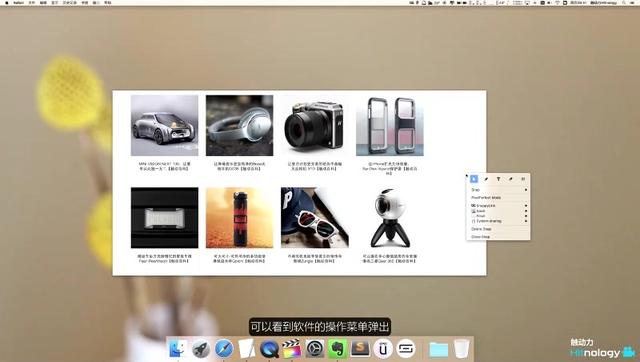Open the blue folder stack in Dock
Viewport: 640px width, 362px height.
(439, 349)
